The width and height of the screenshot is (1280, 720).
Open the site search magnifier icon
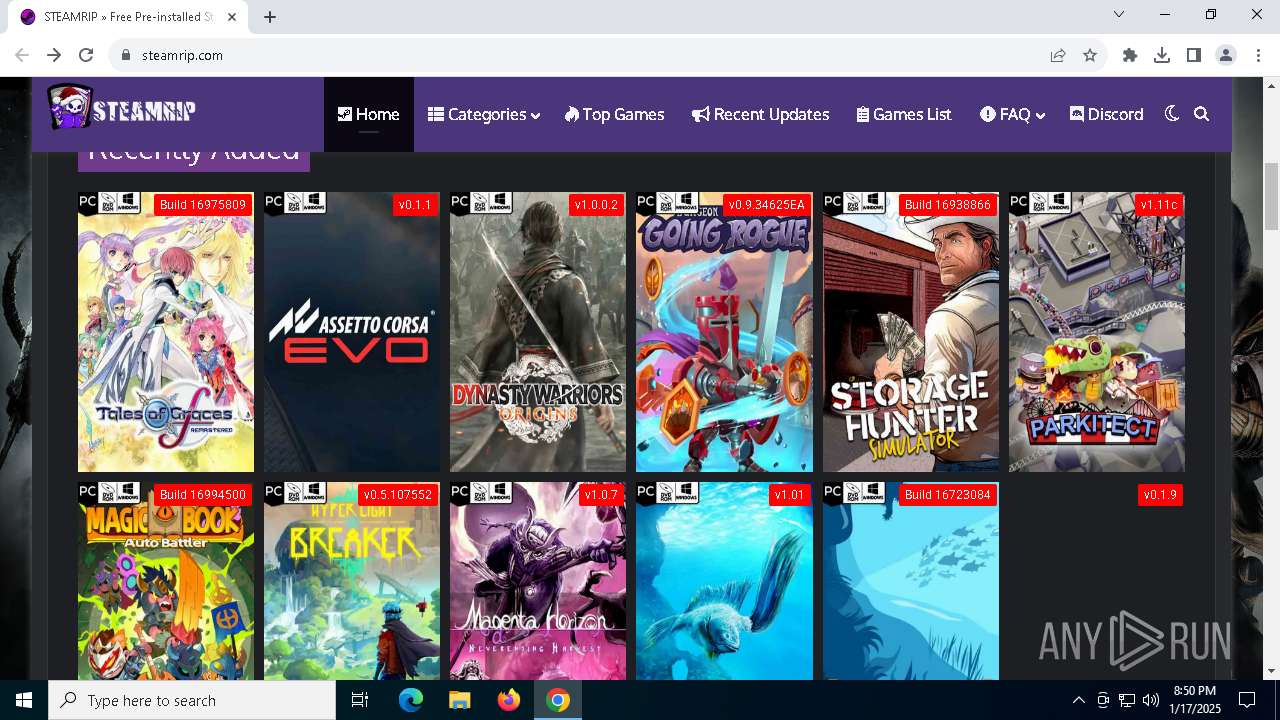click(1202, 114)
